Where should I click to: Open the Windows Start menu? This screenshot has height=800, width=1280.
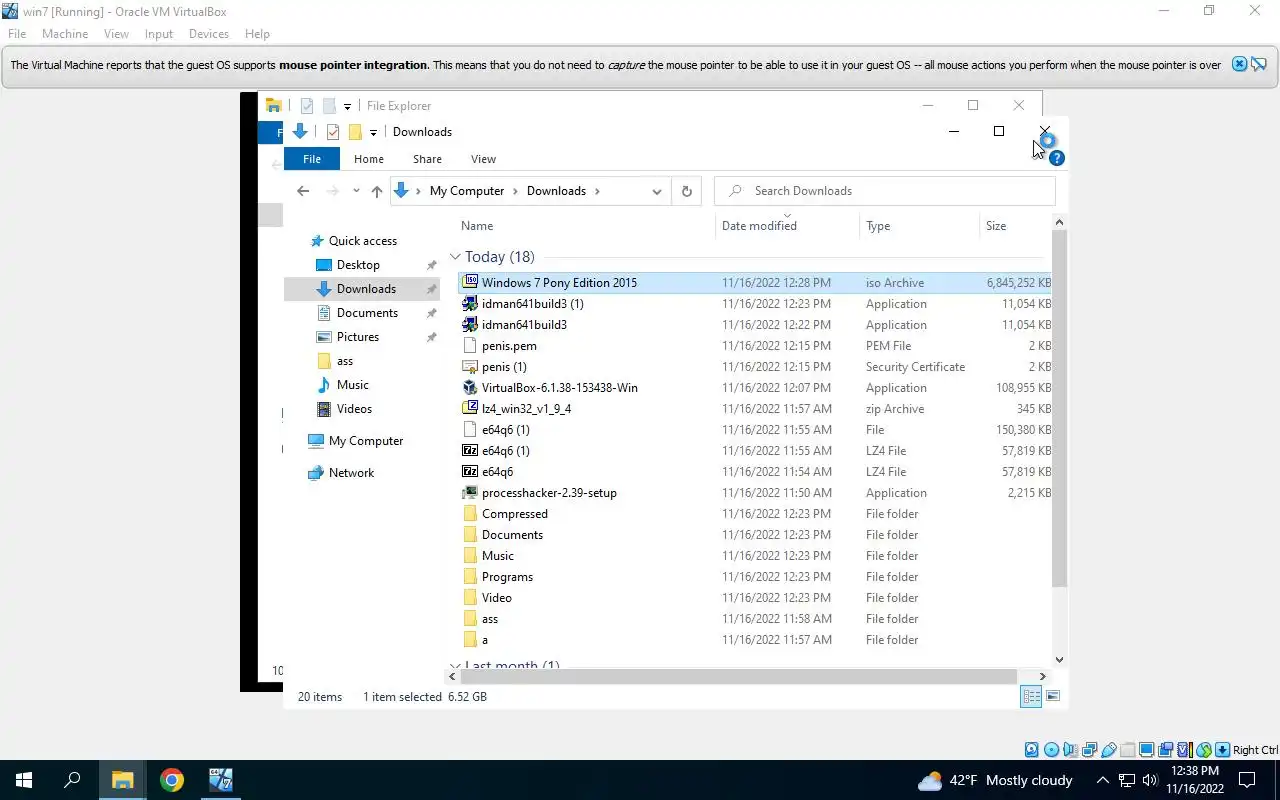click(x=24, y=780)
